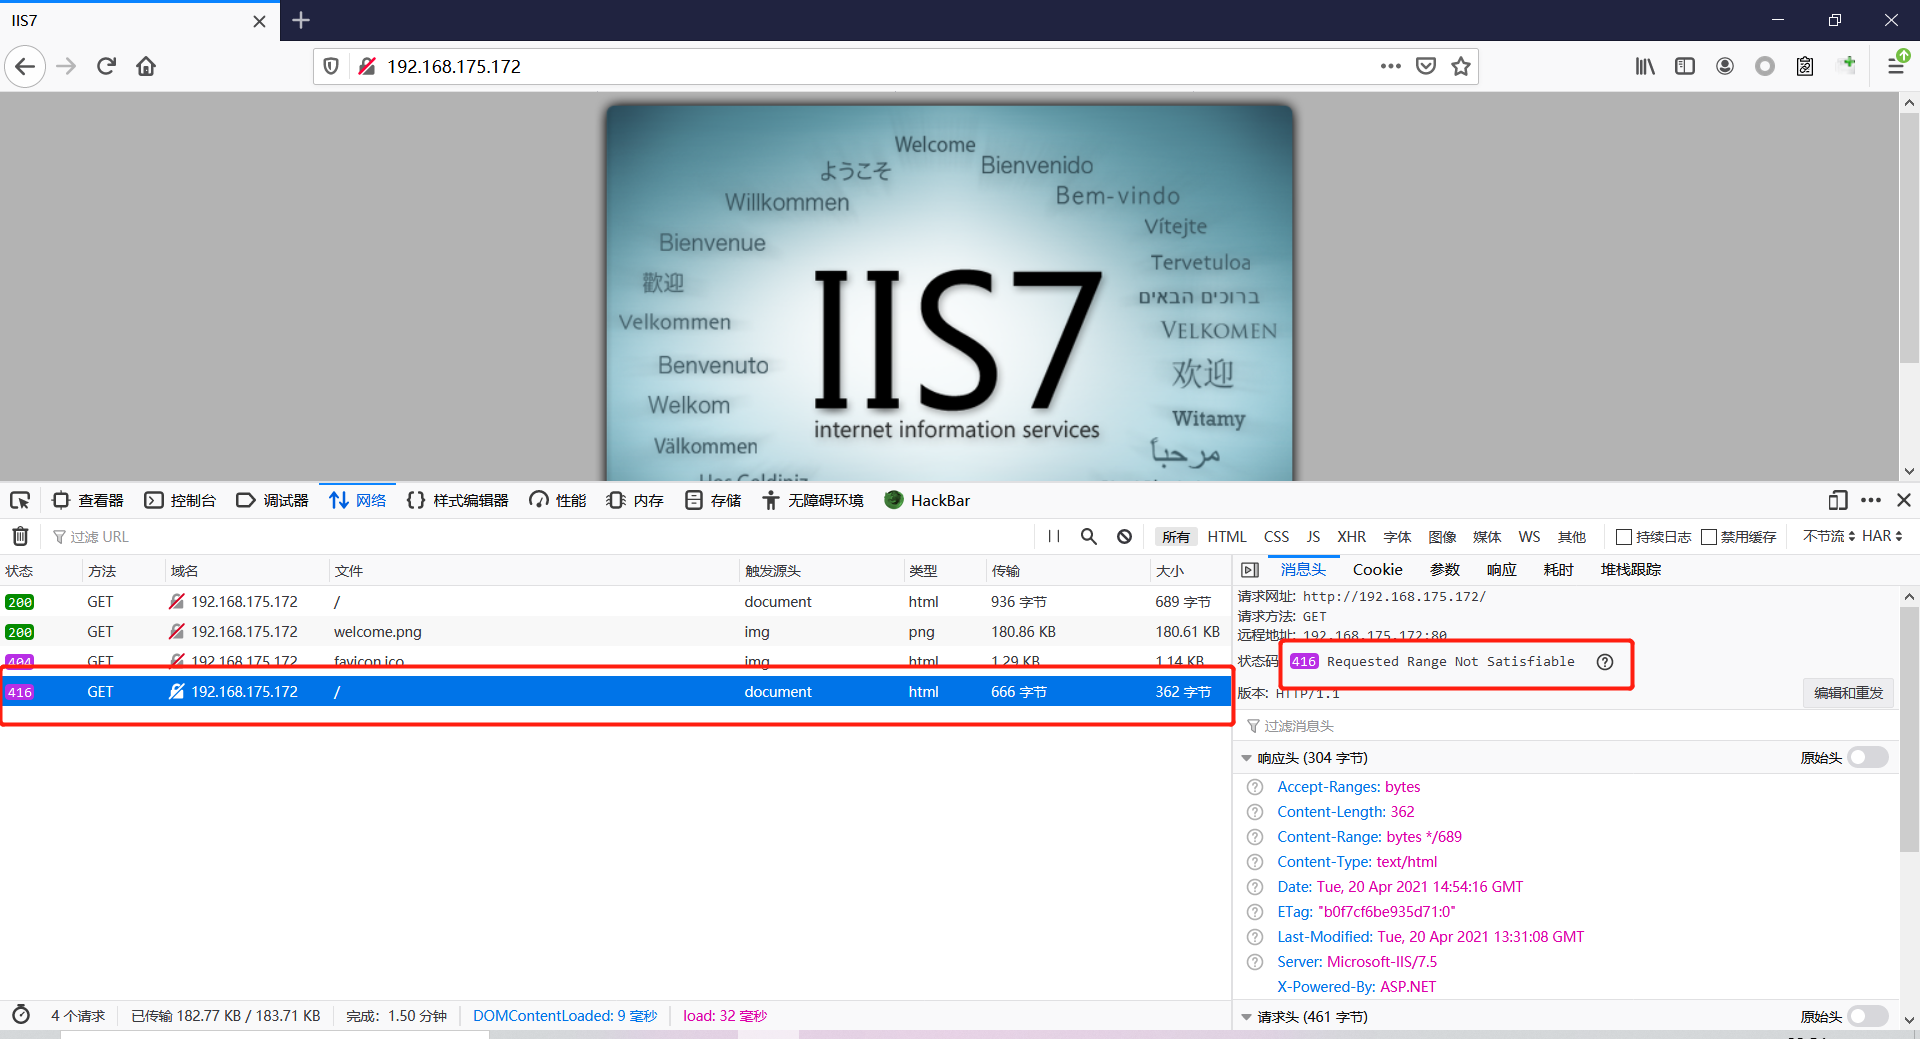Click the 编辑和重发 button
Screen dimensions: 1920x1039
click(x=1848, y=692)
